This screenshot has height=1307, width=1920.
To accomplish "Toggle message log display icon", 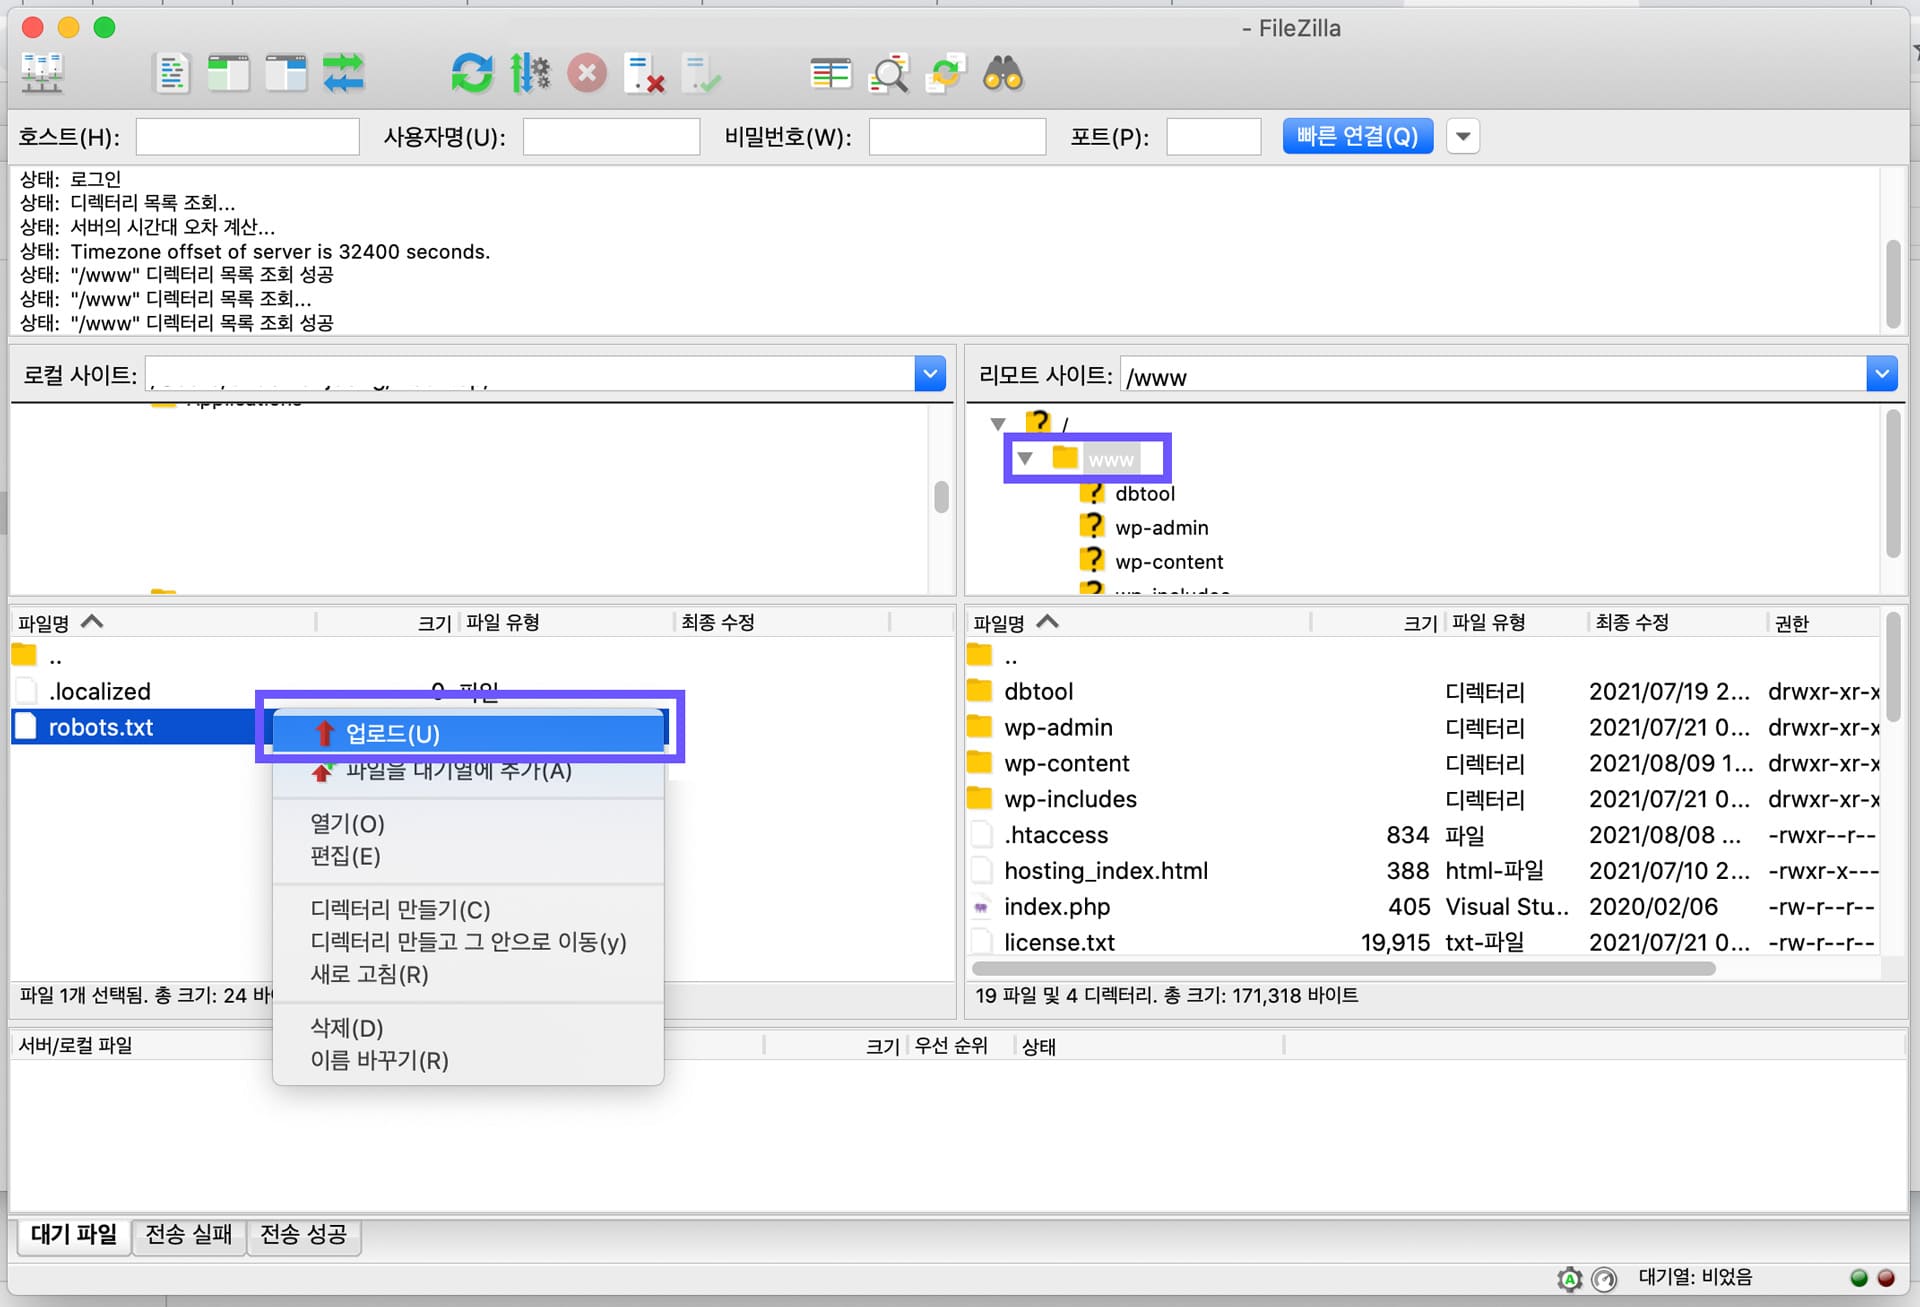I will tap(172, 73).
